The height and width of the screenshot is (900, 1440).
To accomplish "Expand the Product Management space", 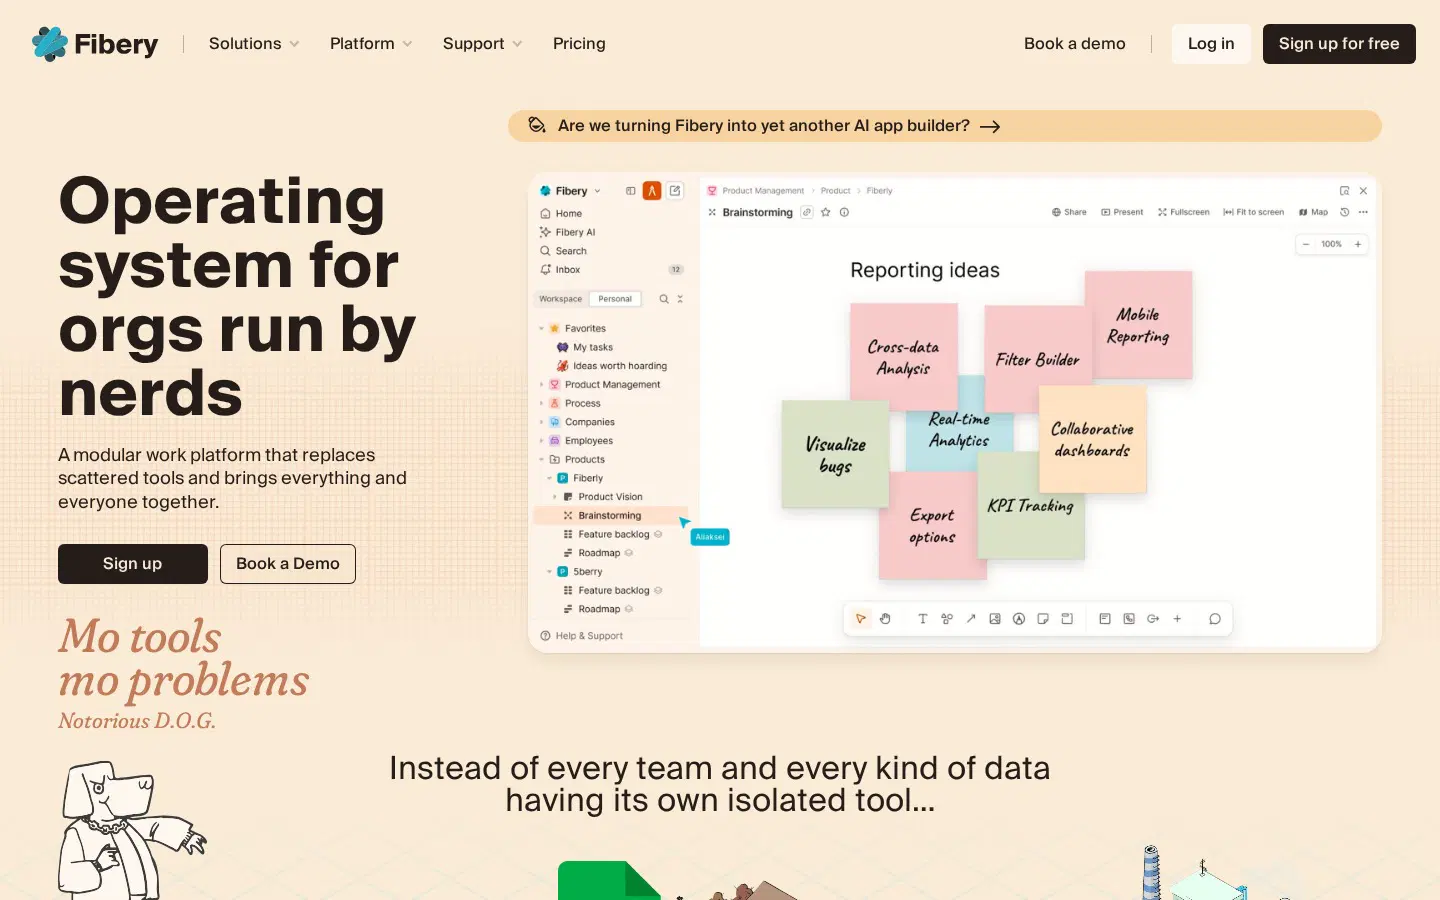I will click(542, 385).
